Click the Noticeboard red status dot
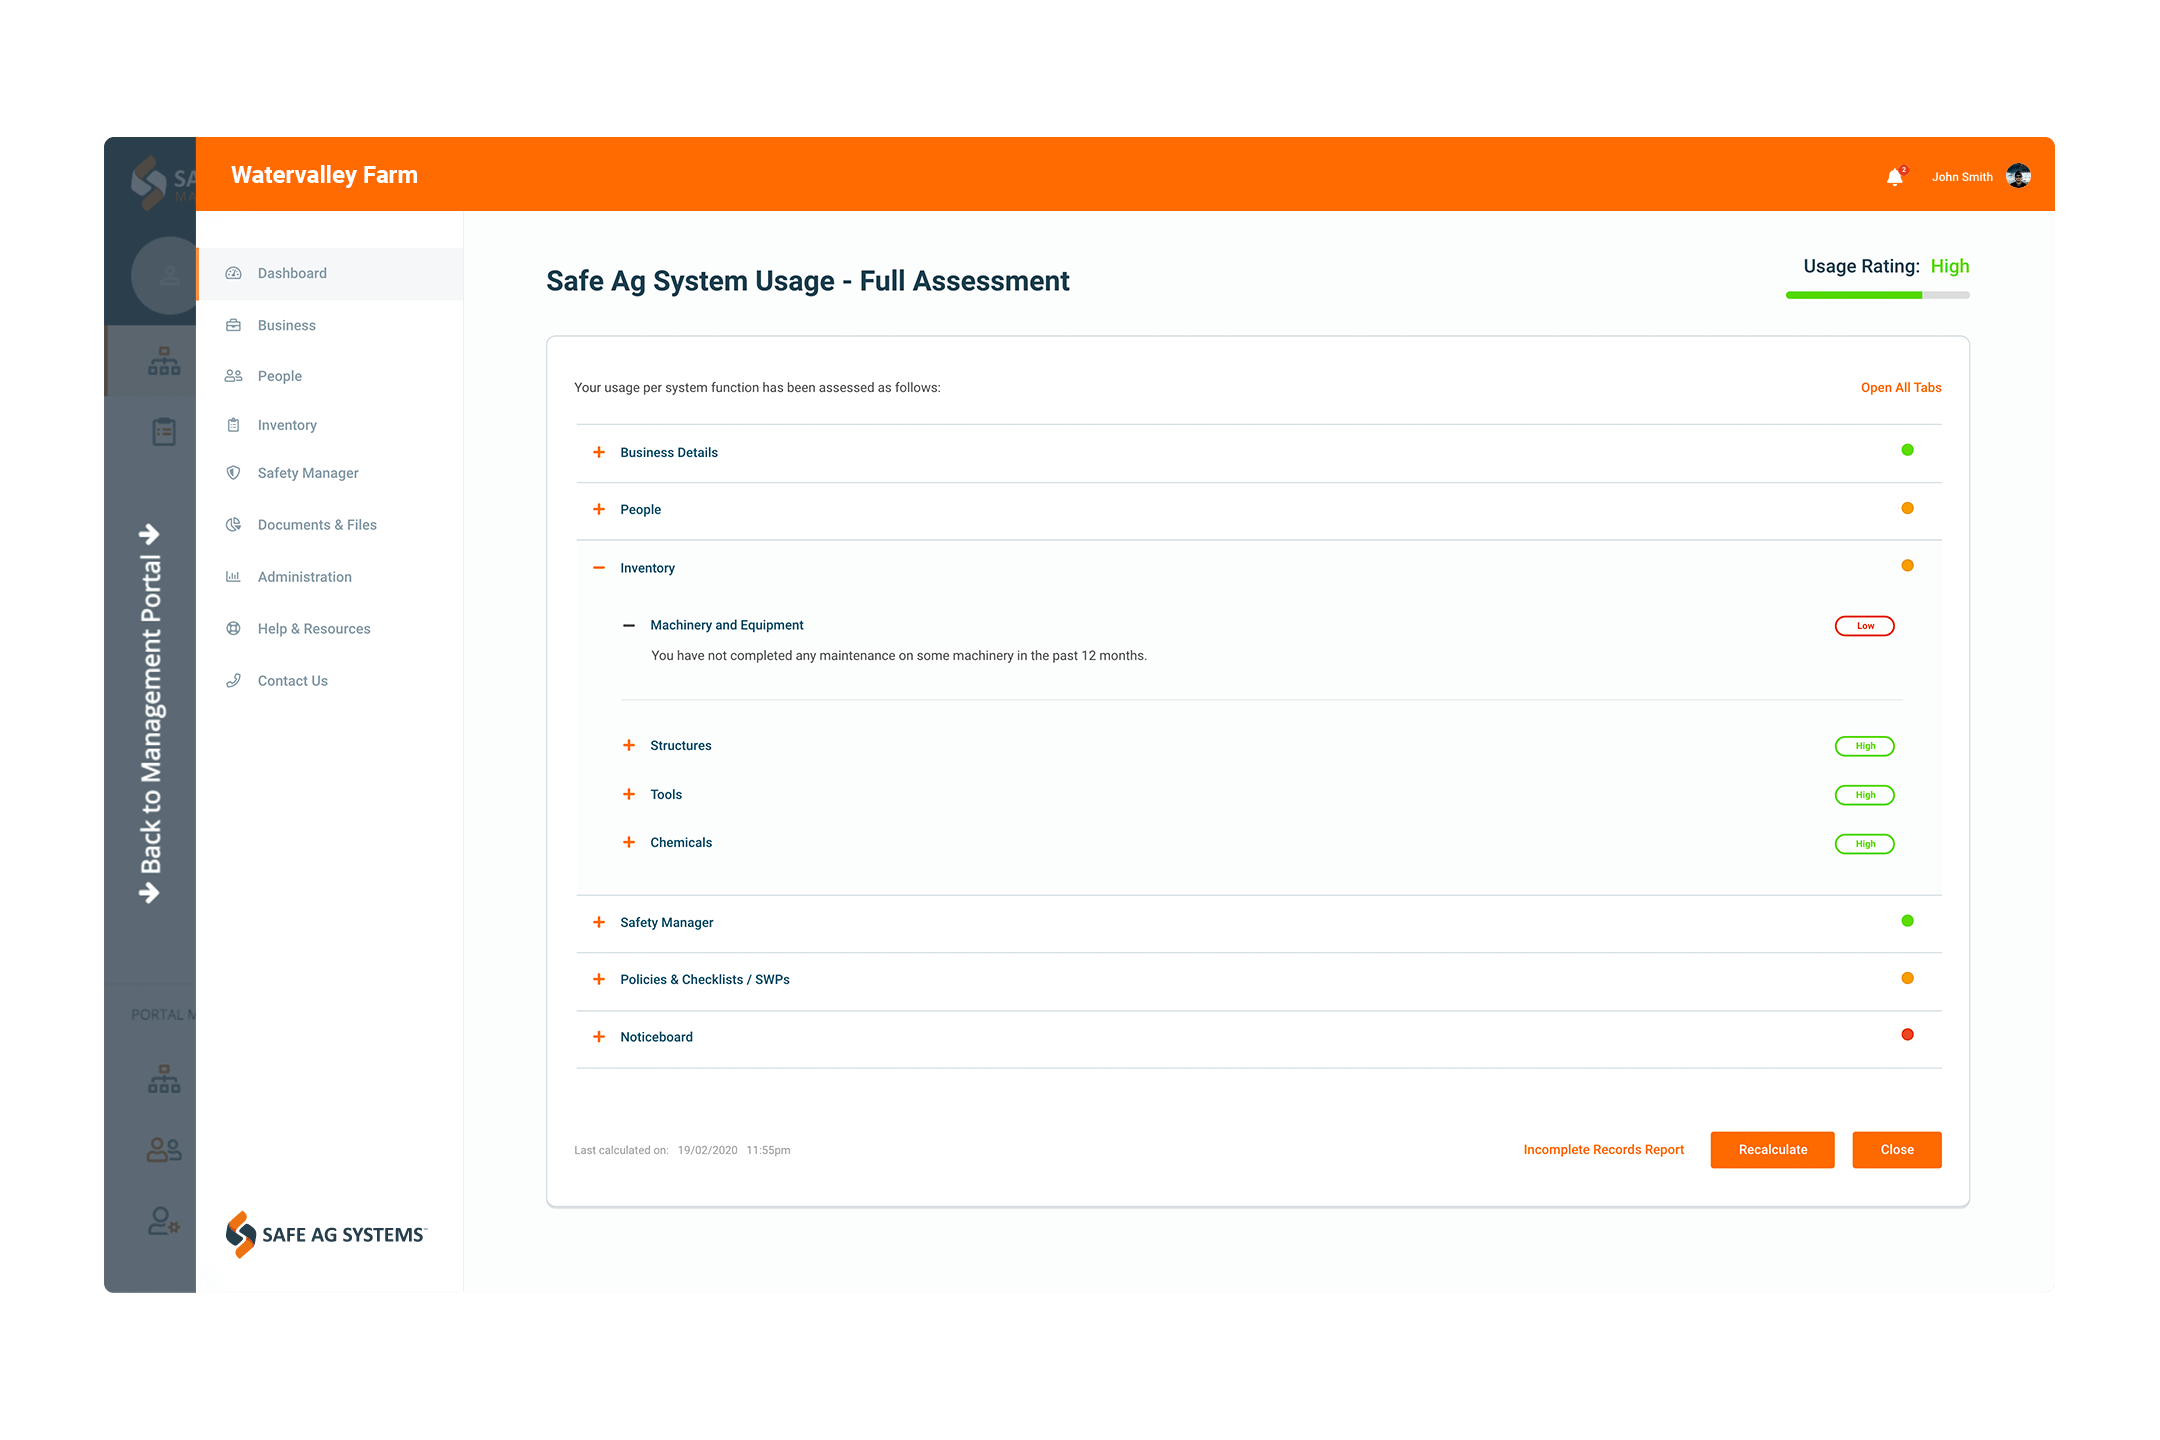 click(x=1908, y=1035)
